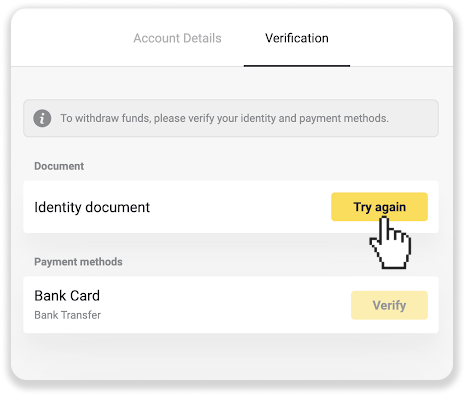
Task: Click the pixelated hand pointer icon
Action: [x=390, y=243]
